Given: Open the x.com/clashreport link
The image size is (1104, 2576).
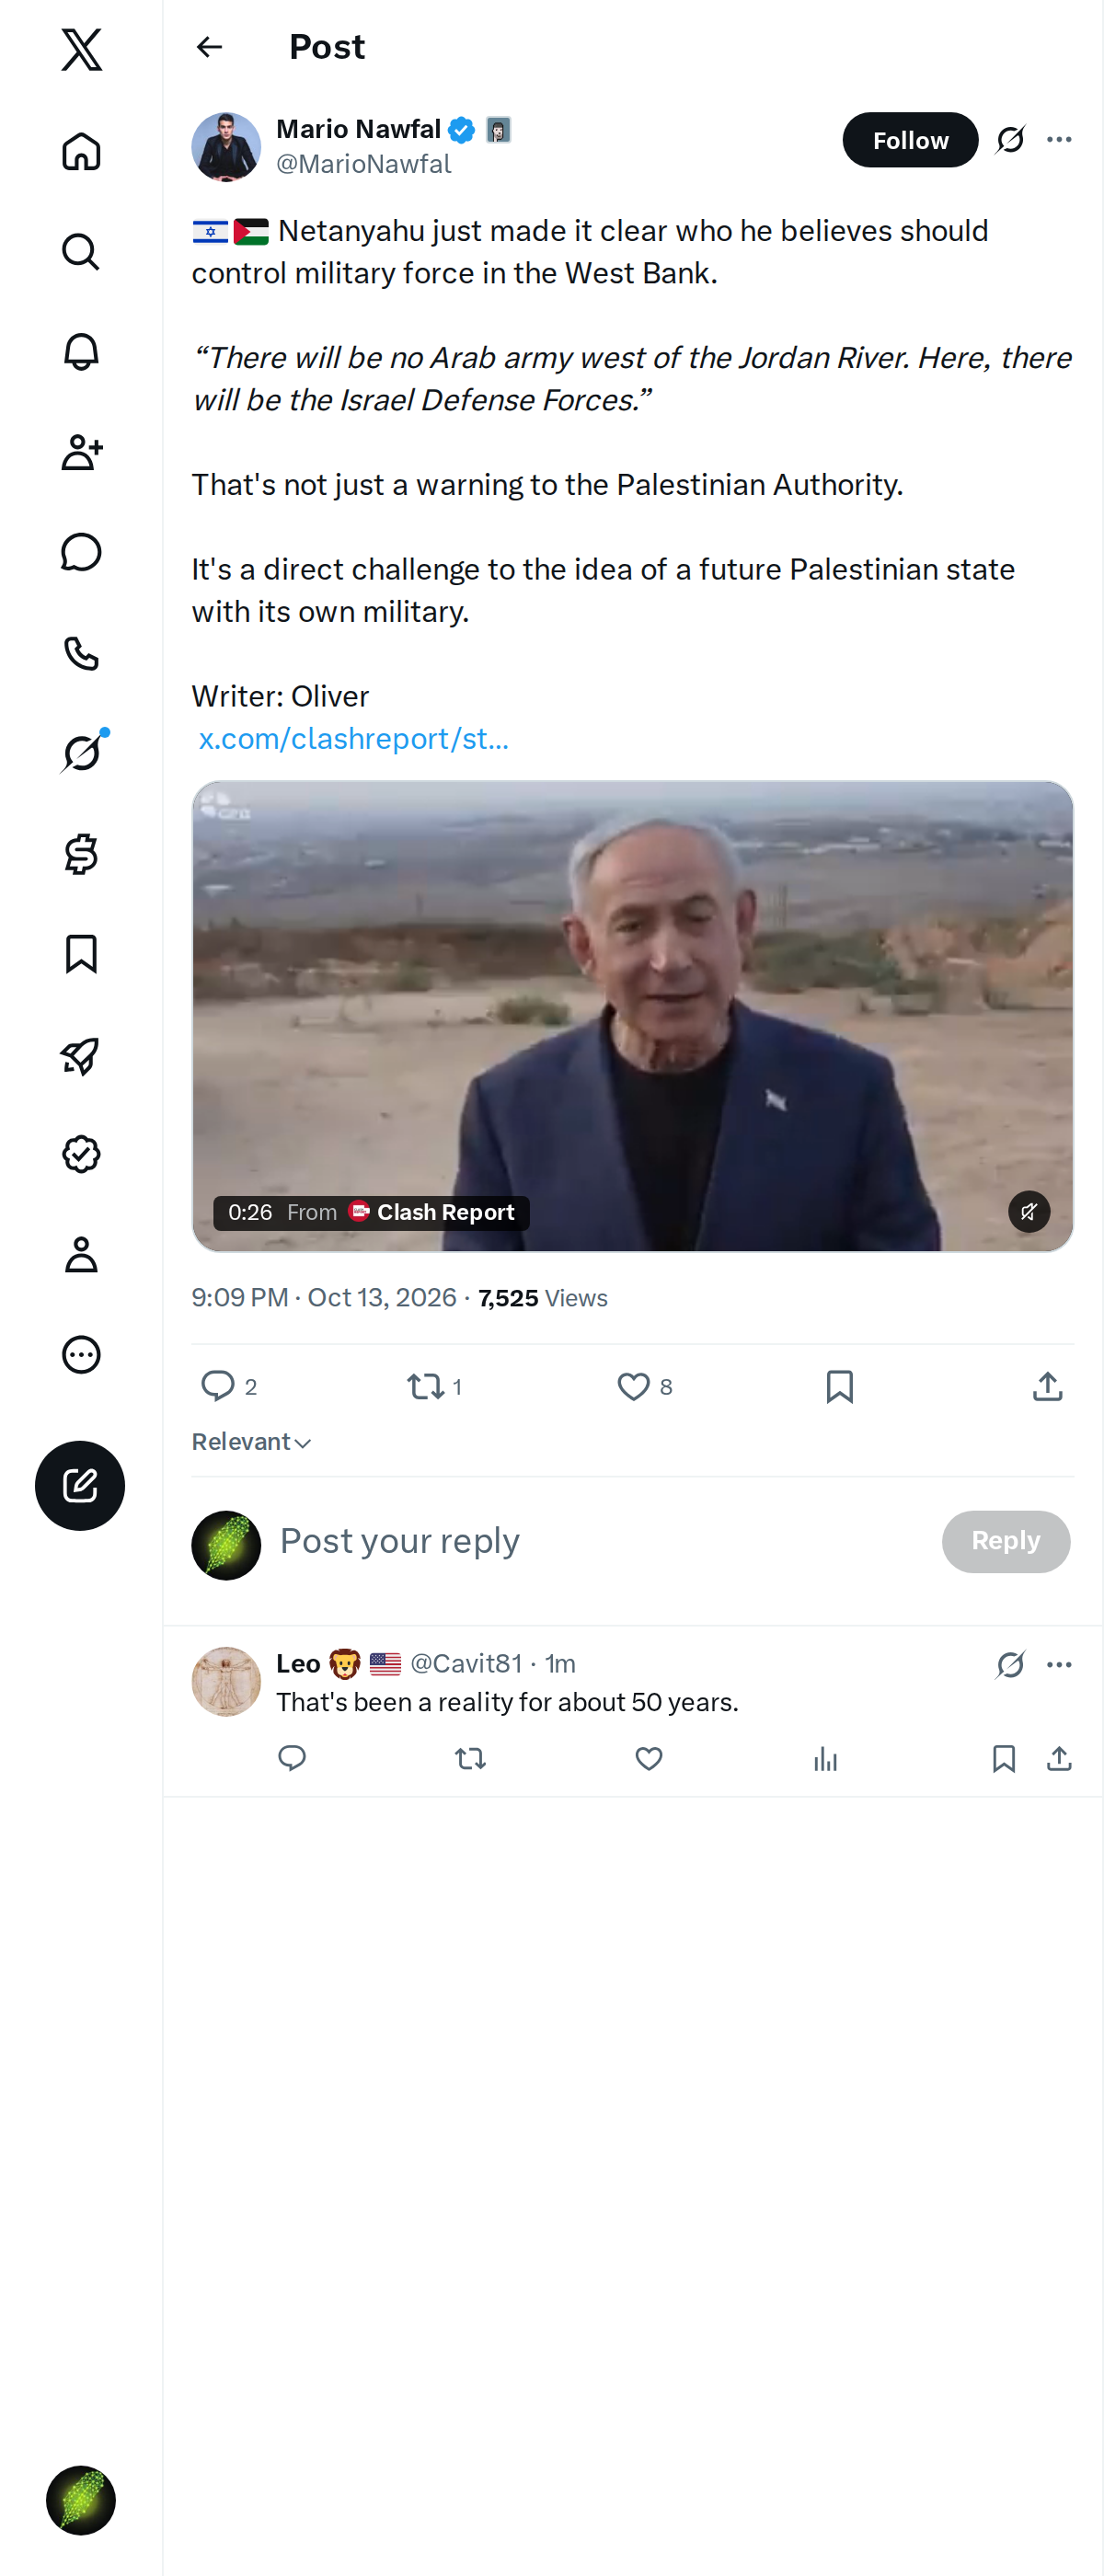Looking at the screenshot, I should pos(353,739).
